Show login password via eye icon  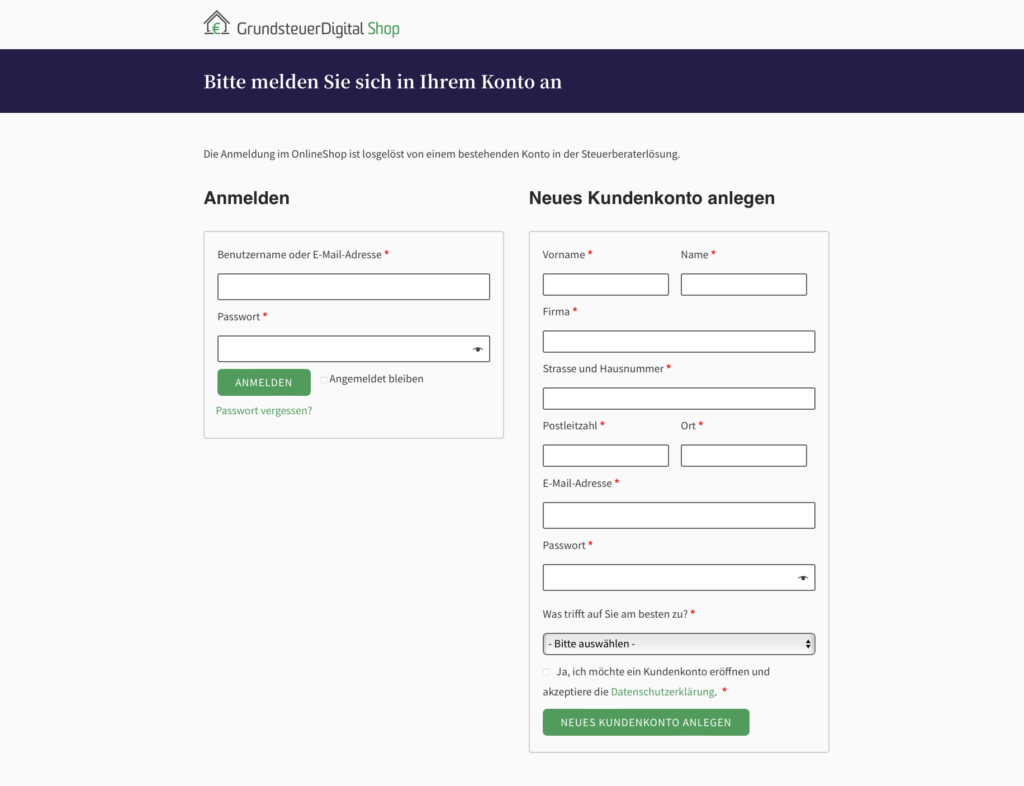pos(477,349)
